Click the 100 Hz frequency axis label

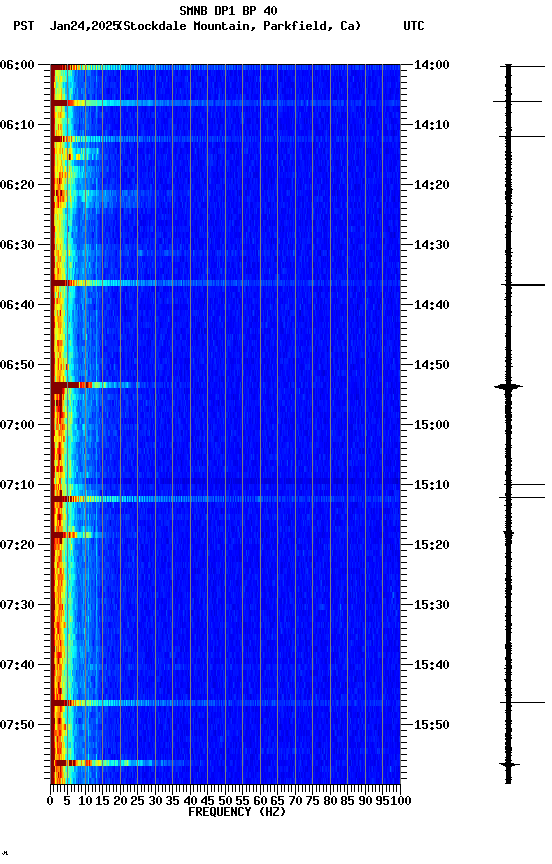click(402, 801)
